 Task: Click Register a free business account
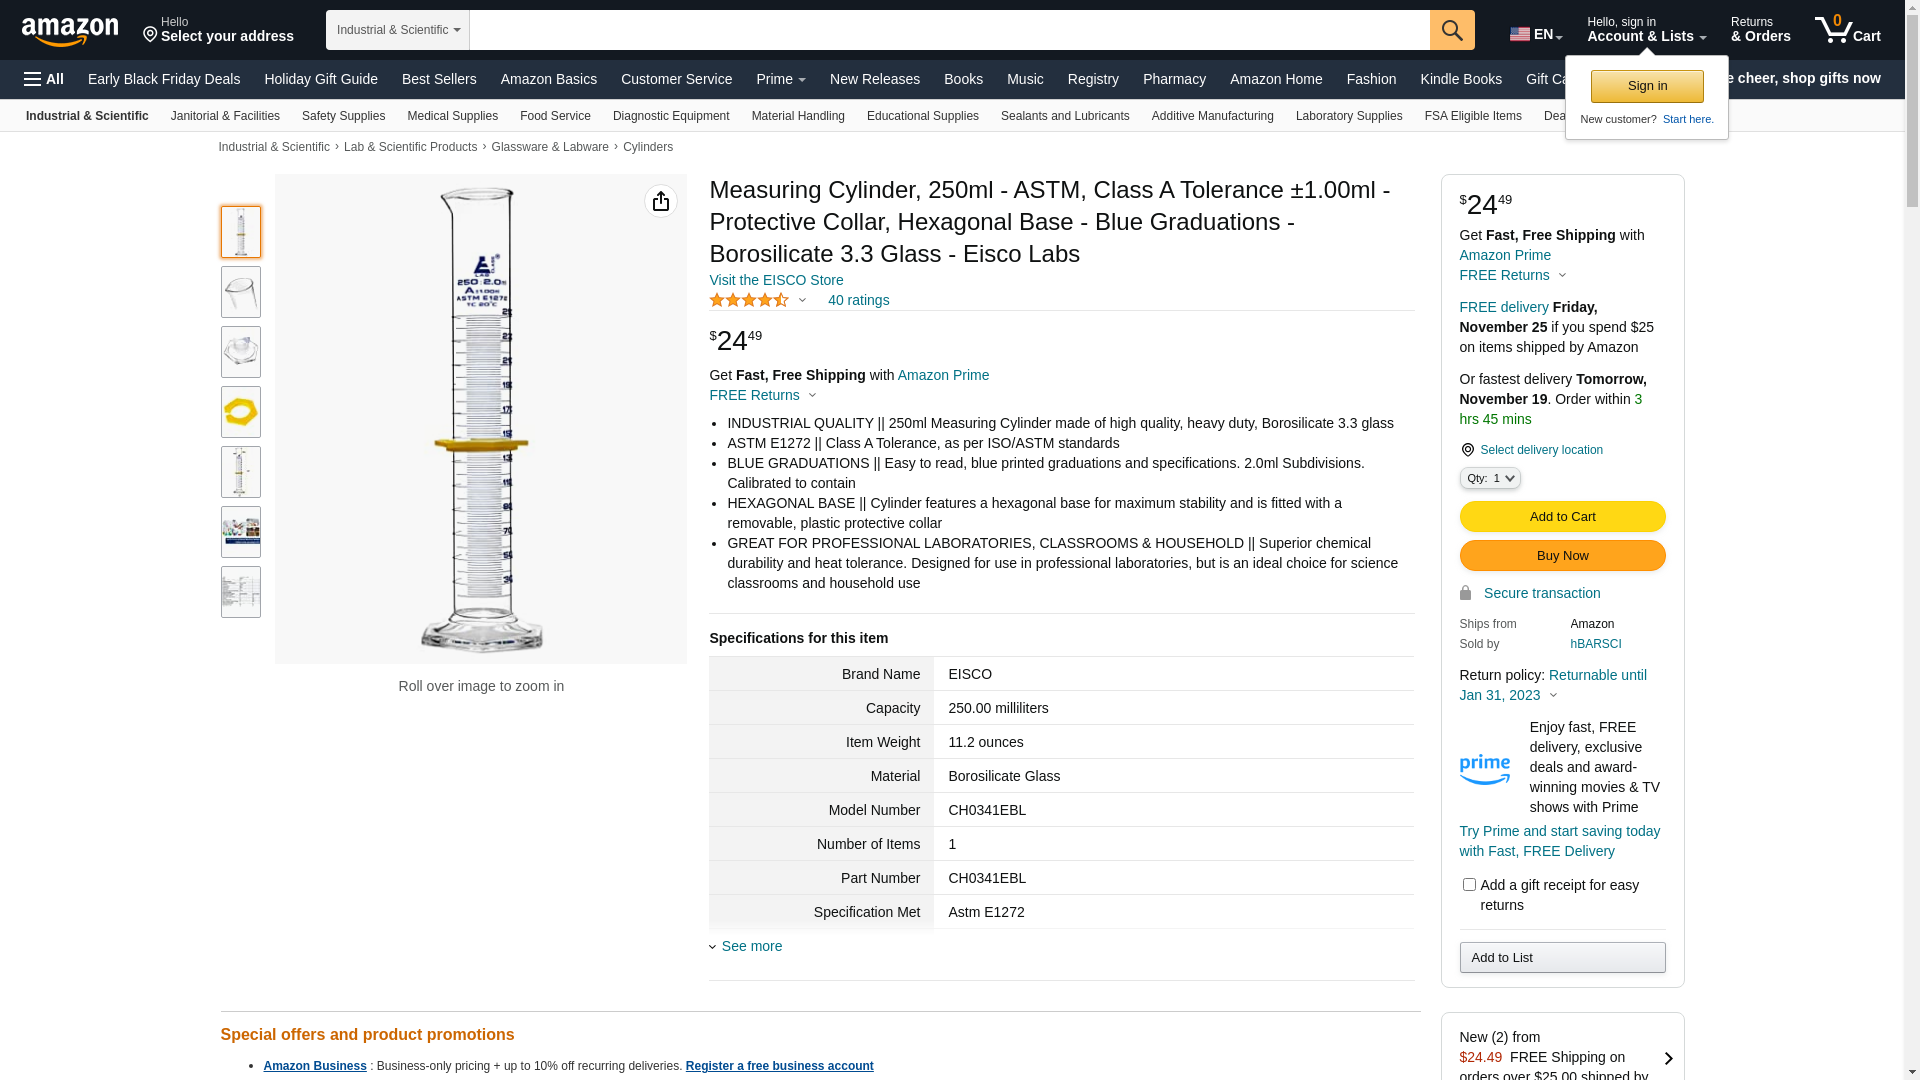(779, 1066)
